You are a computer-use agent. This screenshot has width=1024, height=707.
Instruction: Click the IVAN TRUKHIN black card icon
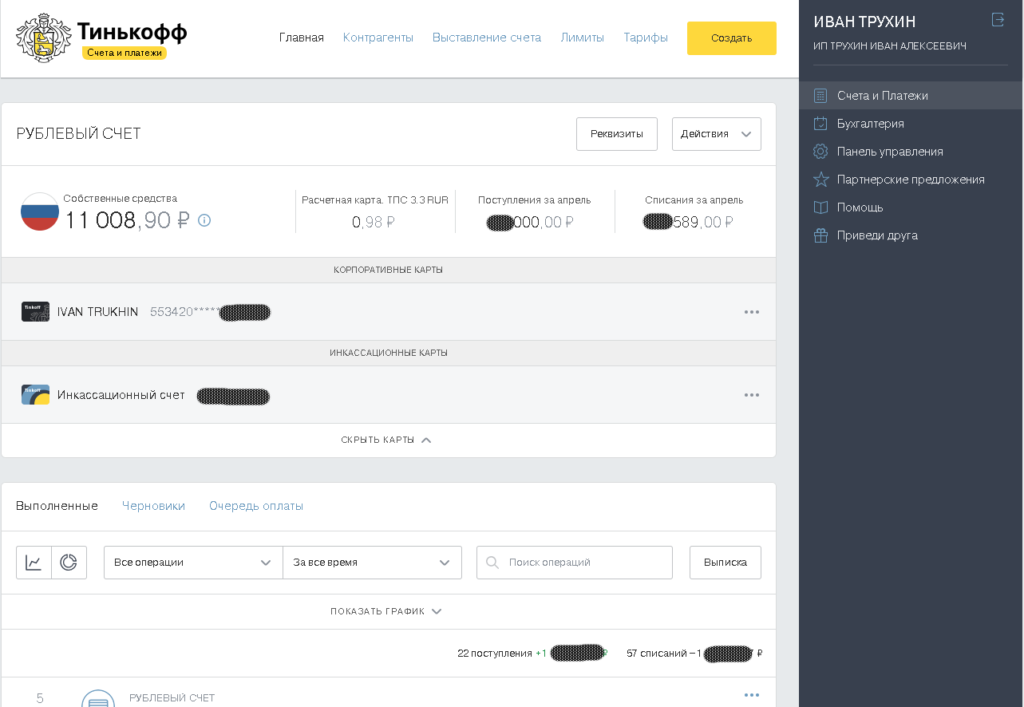pos(35,311)
